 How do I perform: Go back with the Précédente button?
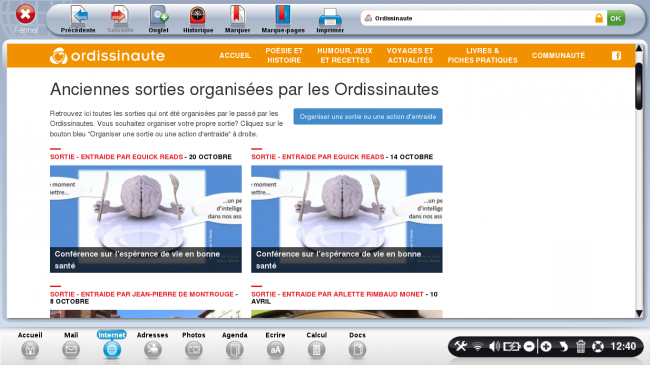click(78, 19)
